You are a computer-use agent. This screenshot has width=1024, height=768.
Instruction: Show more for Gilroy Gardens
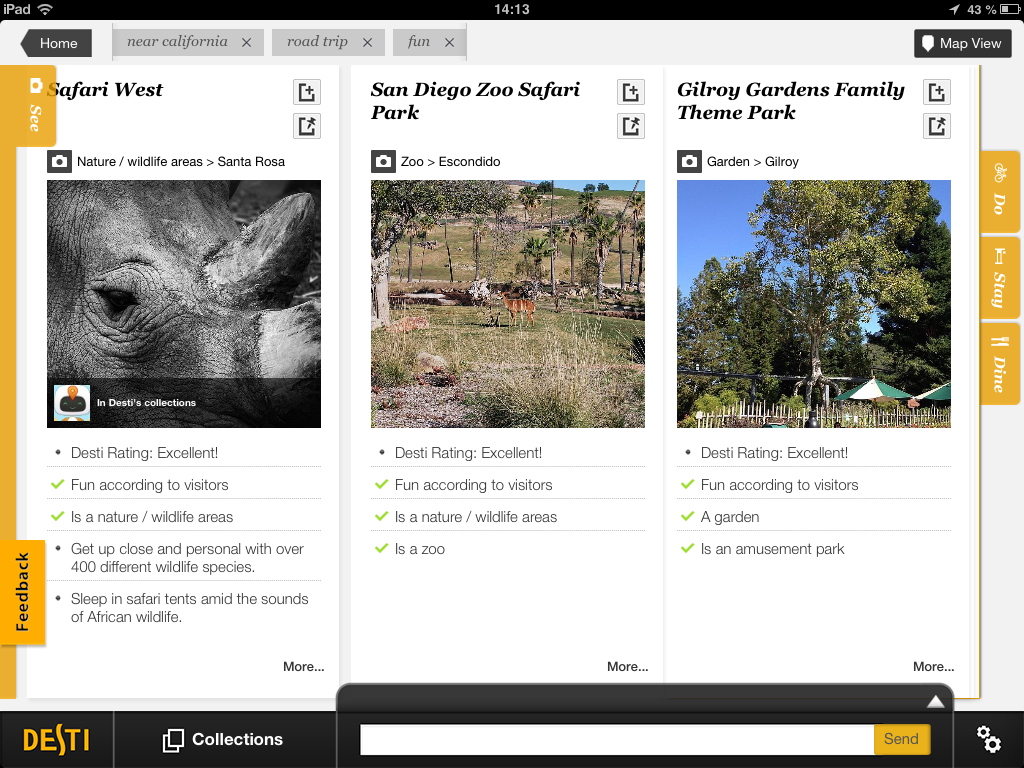(x=933, y=666)
